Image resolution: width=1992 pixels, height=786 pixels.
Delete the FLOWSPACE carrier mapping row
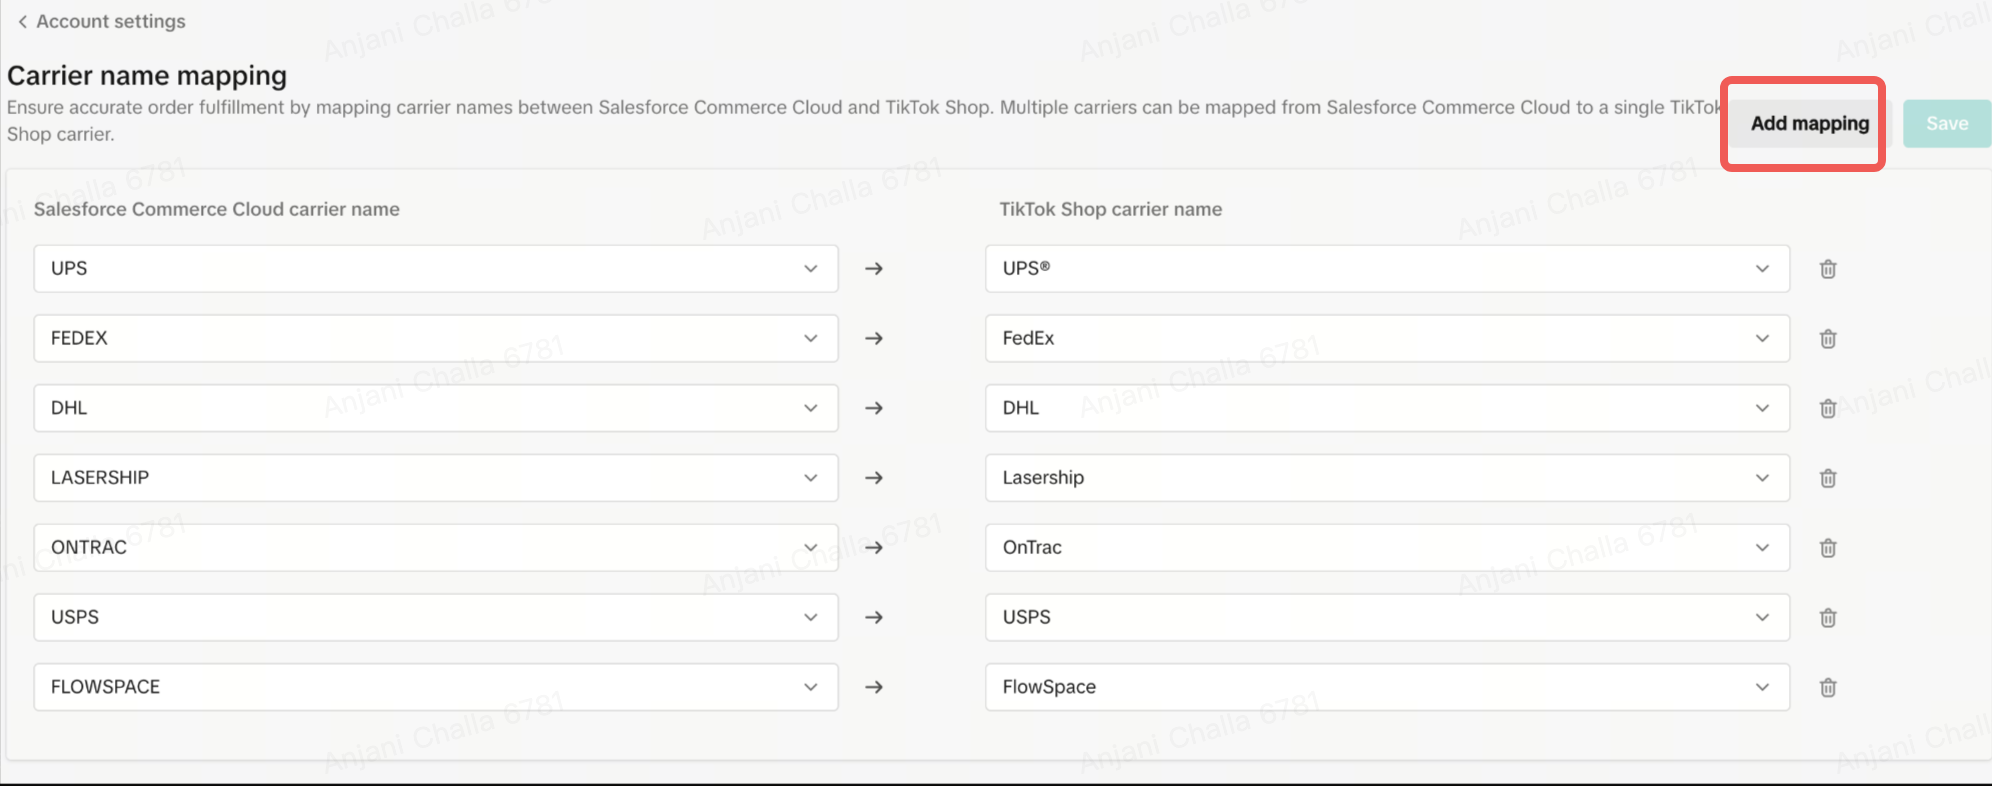(1828, 687)
